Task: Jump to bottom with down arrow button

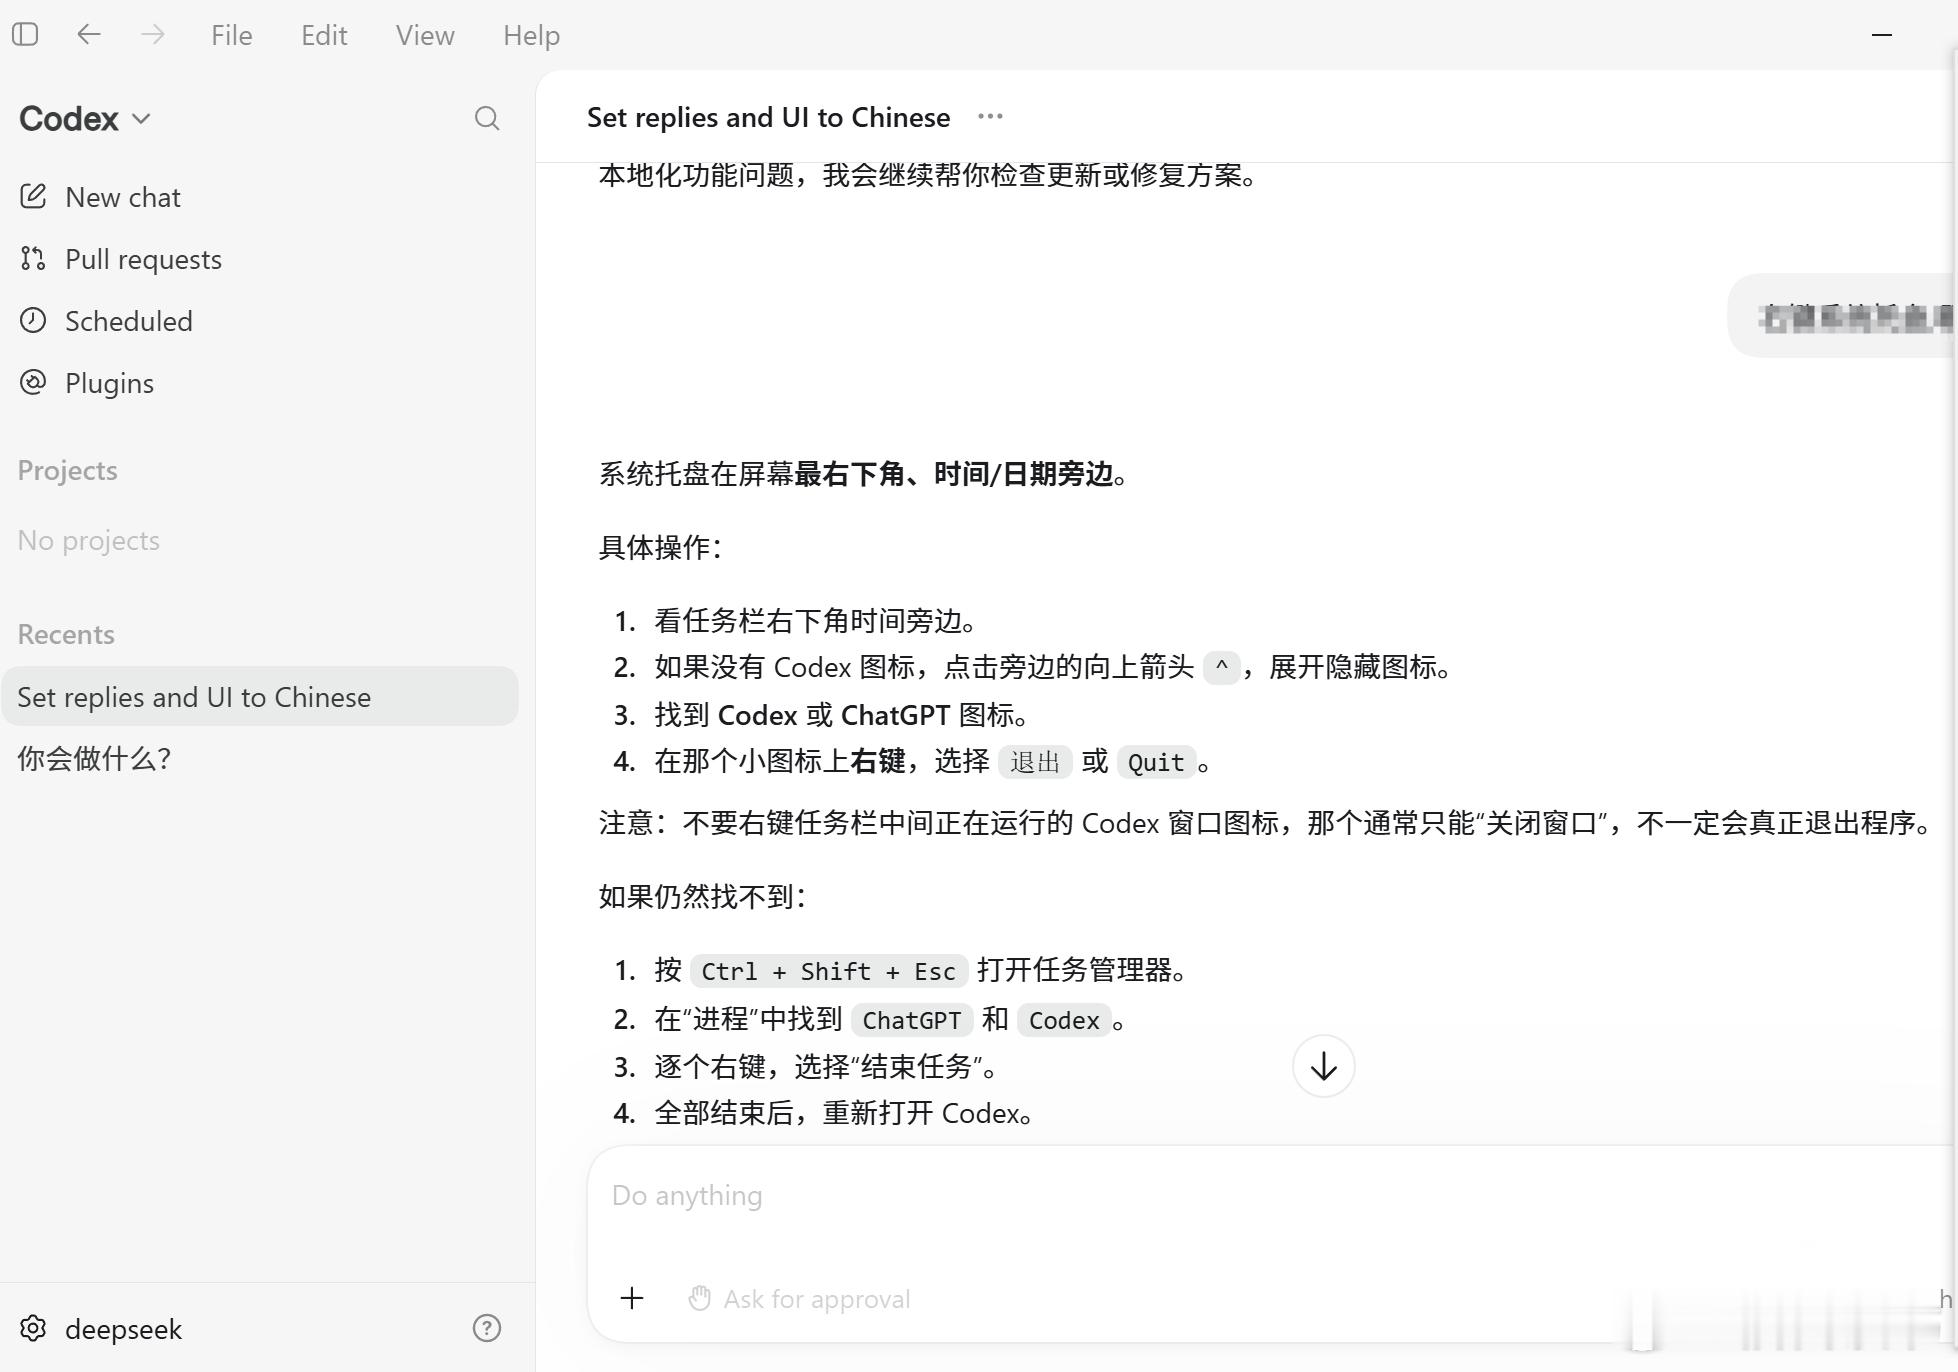Action: tap(1323, 1066)
